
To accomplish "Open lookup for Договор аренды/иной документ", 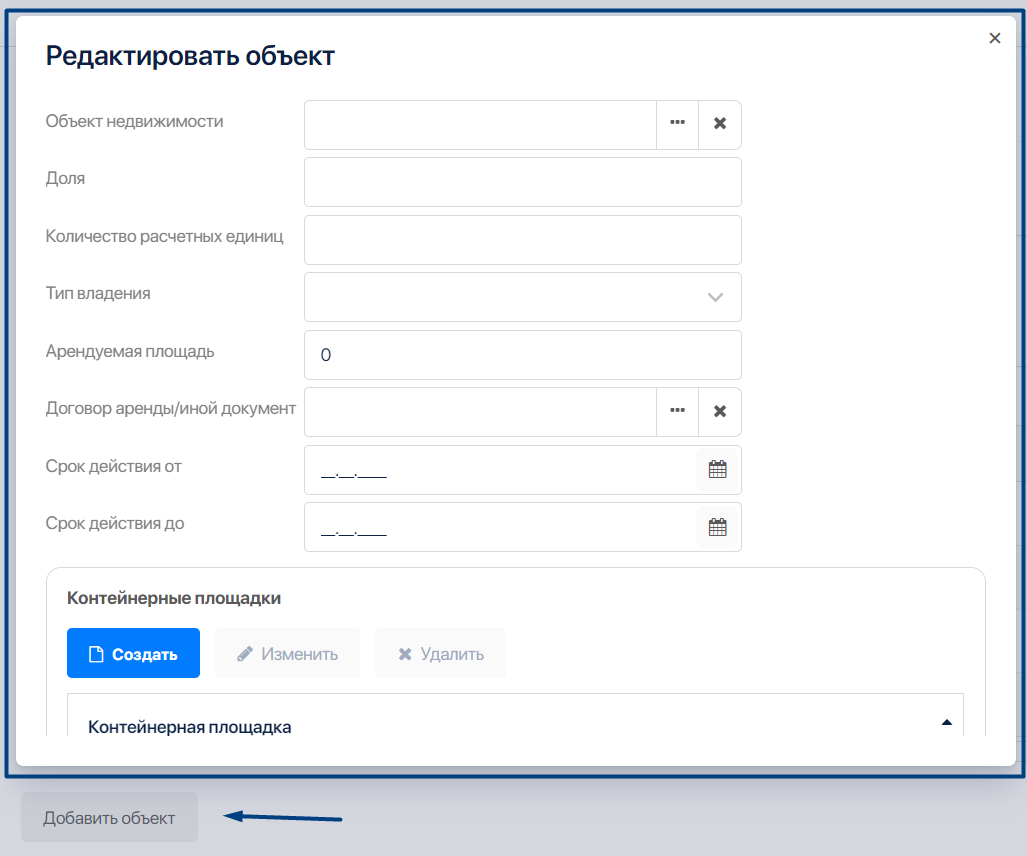I will pyautogui.click(x=677, y=411).
